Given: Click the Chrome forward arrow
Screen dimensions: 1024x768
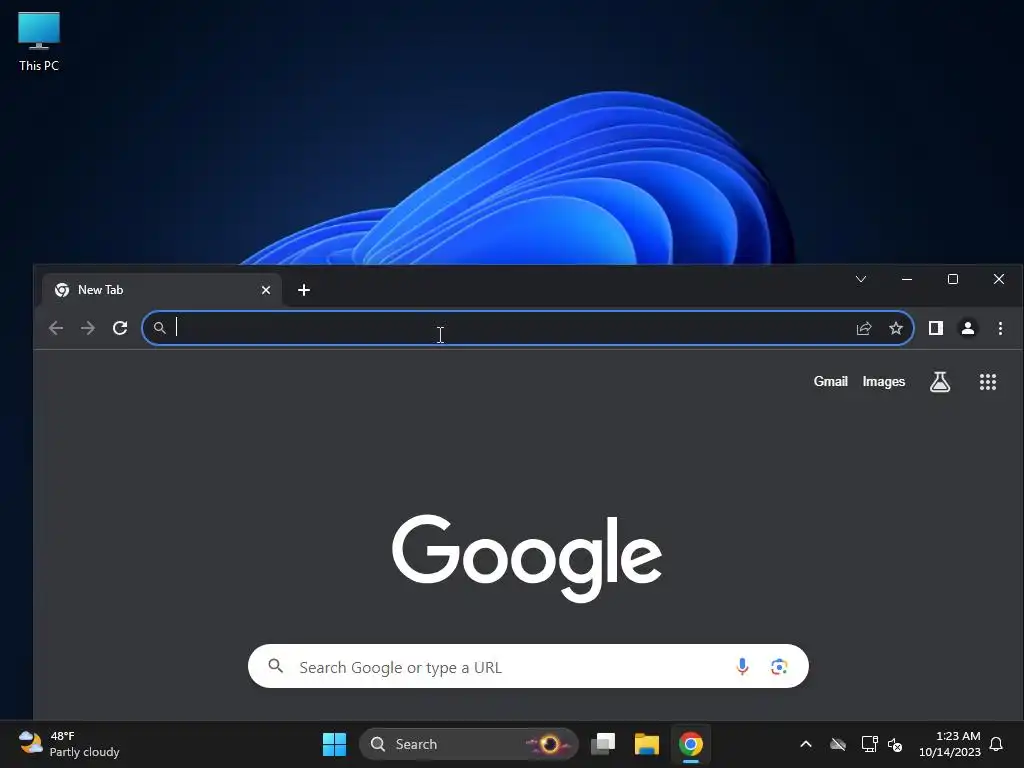Looking at the screenshot, I should click(88, 328).
